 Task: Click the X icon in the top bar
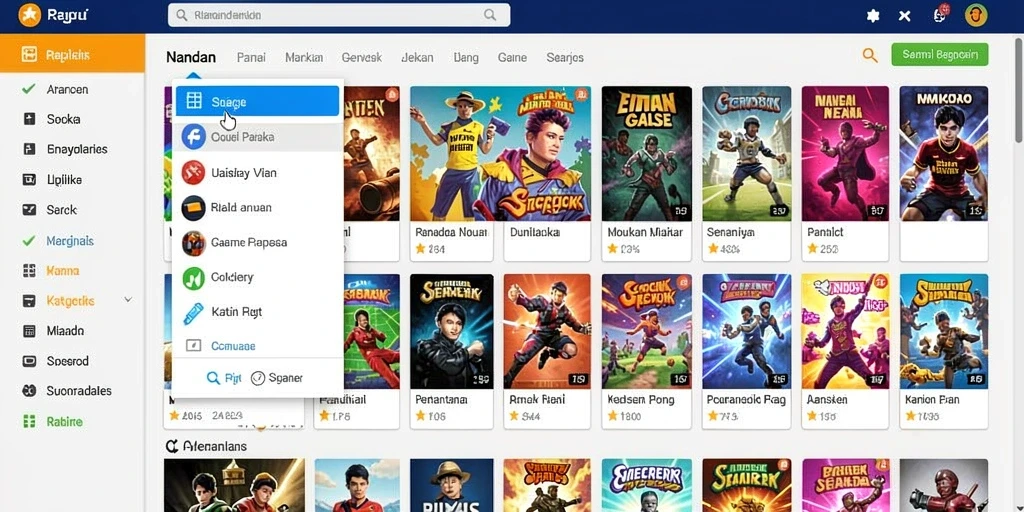(904, 16)
